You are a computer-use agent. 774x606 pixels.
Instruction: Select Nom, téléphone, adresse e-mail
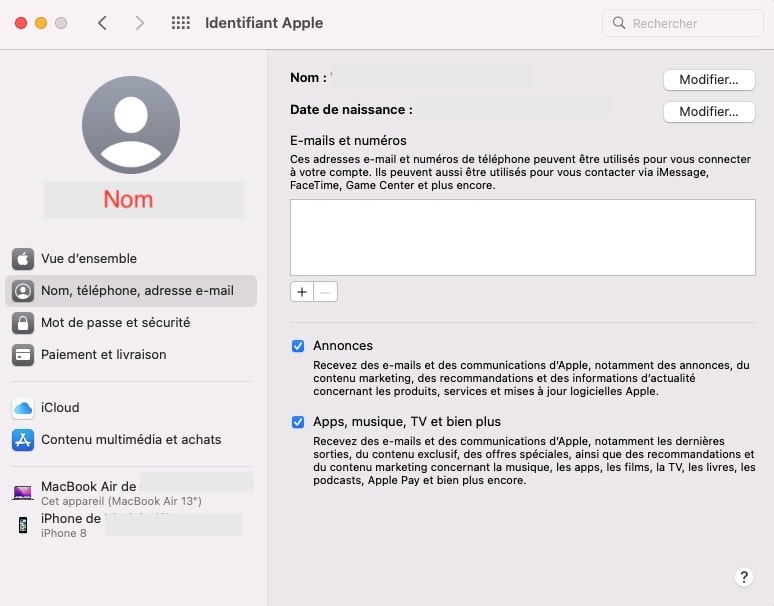coord(131,291)
